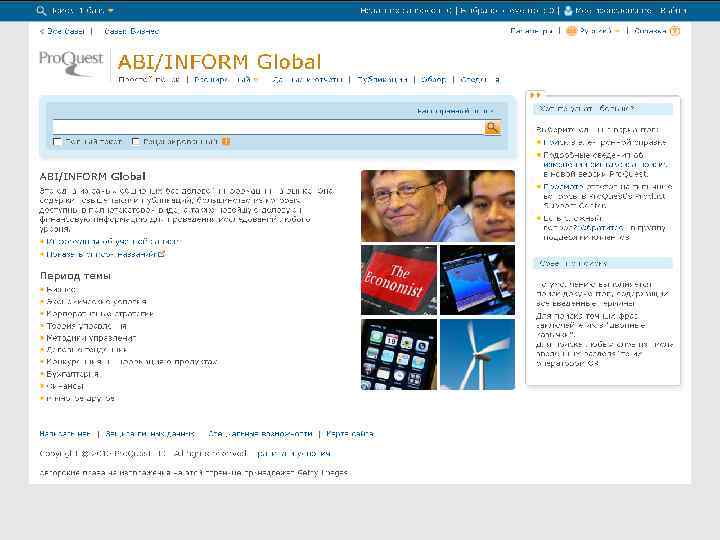Click the magnifier icon in top blue bar

pos(41,10)
